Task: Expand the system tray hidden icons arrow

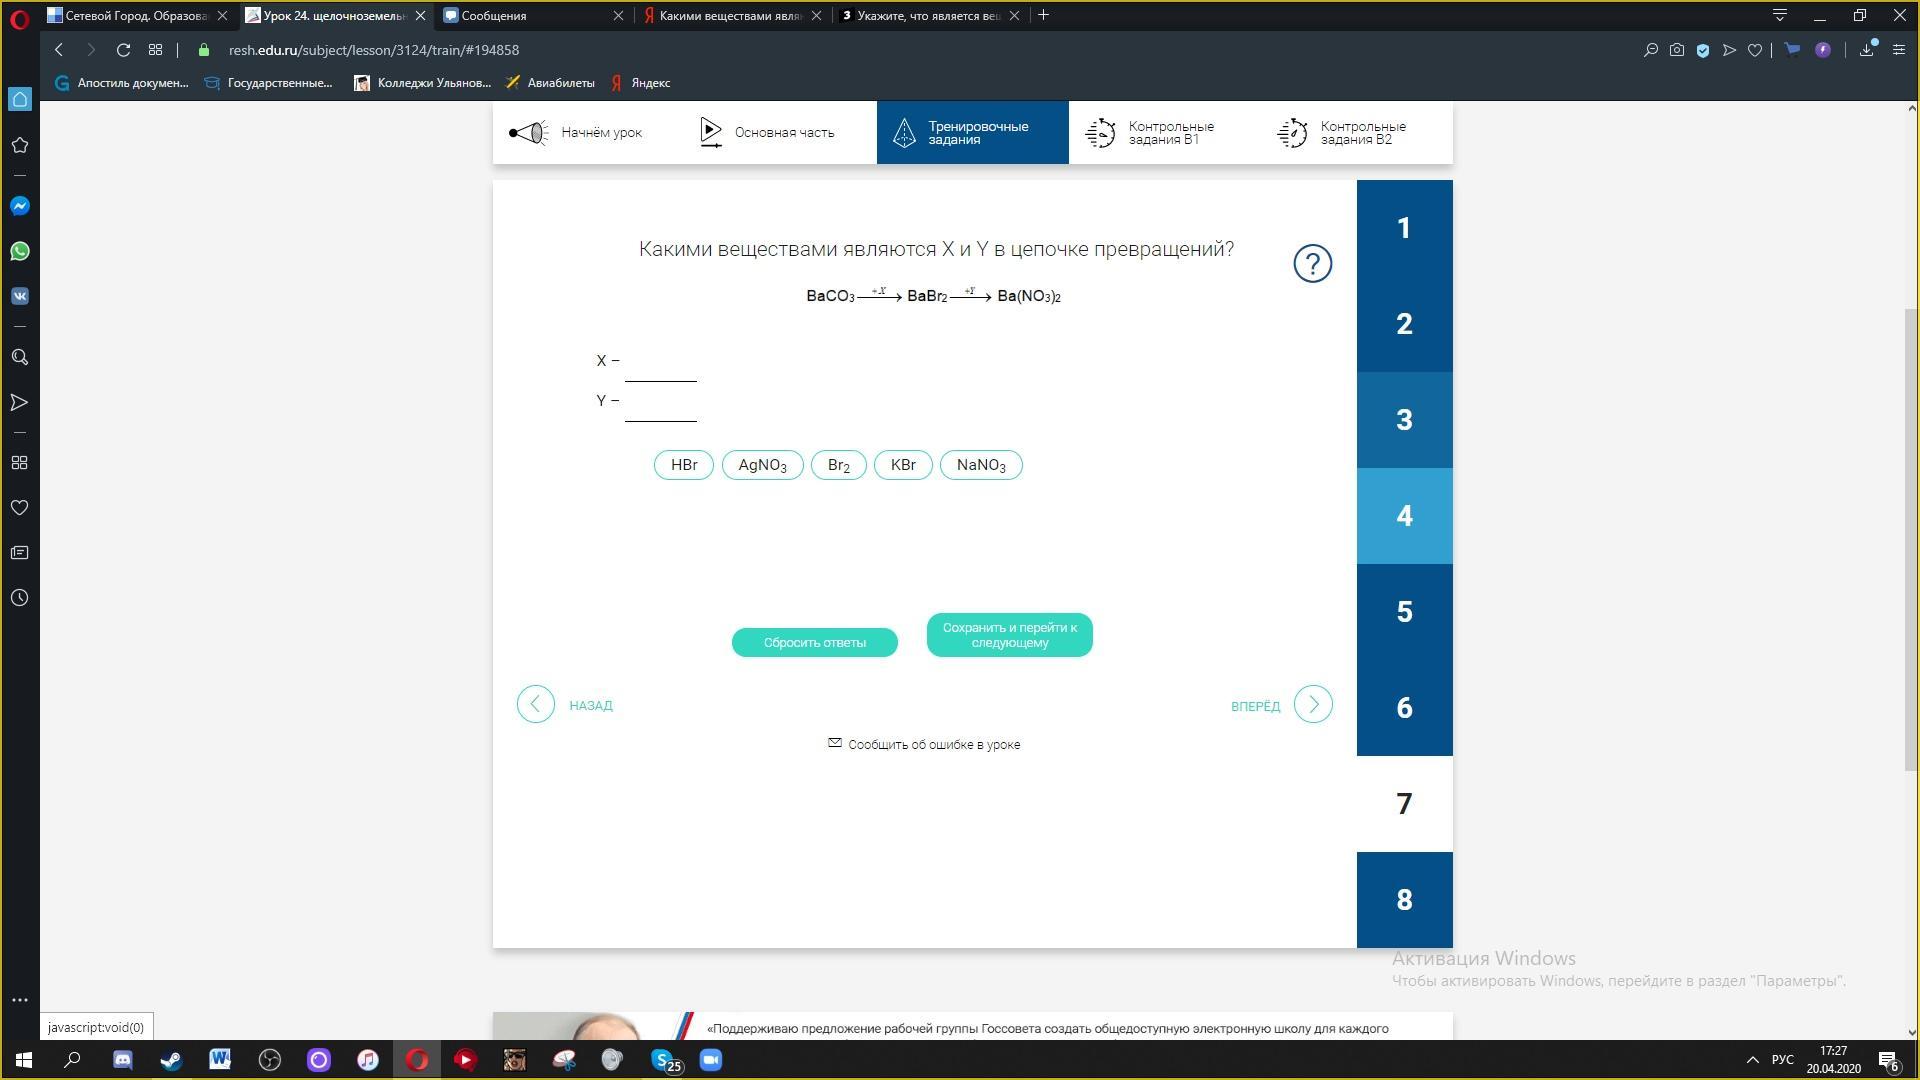Action: tap(1752, 1060)
